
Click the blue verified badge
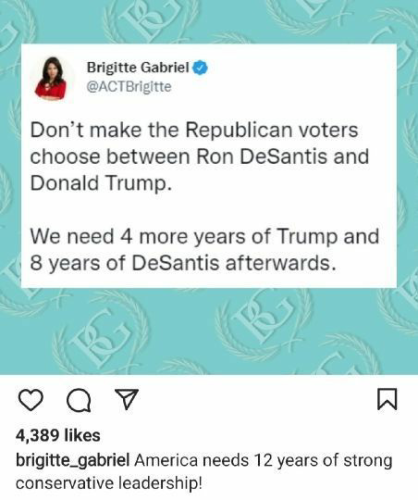(x=200, y=68)
